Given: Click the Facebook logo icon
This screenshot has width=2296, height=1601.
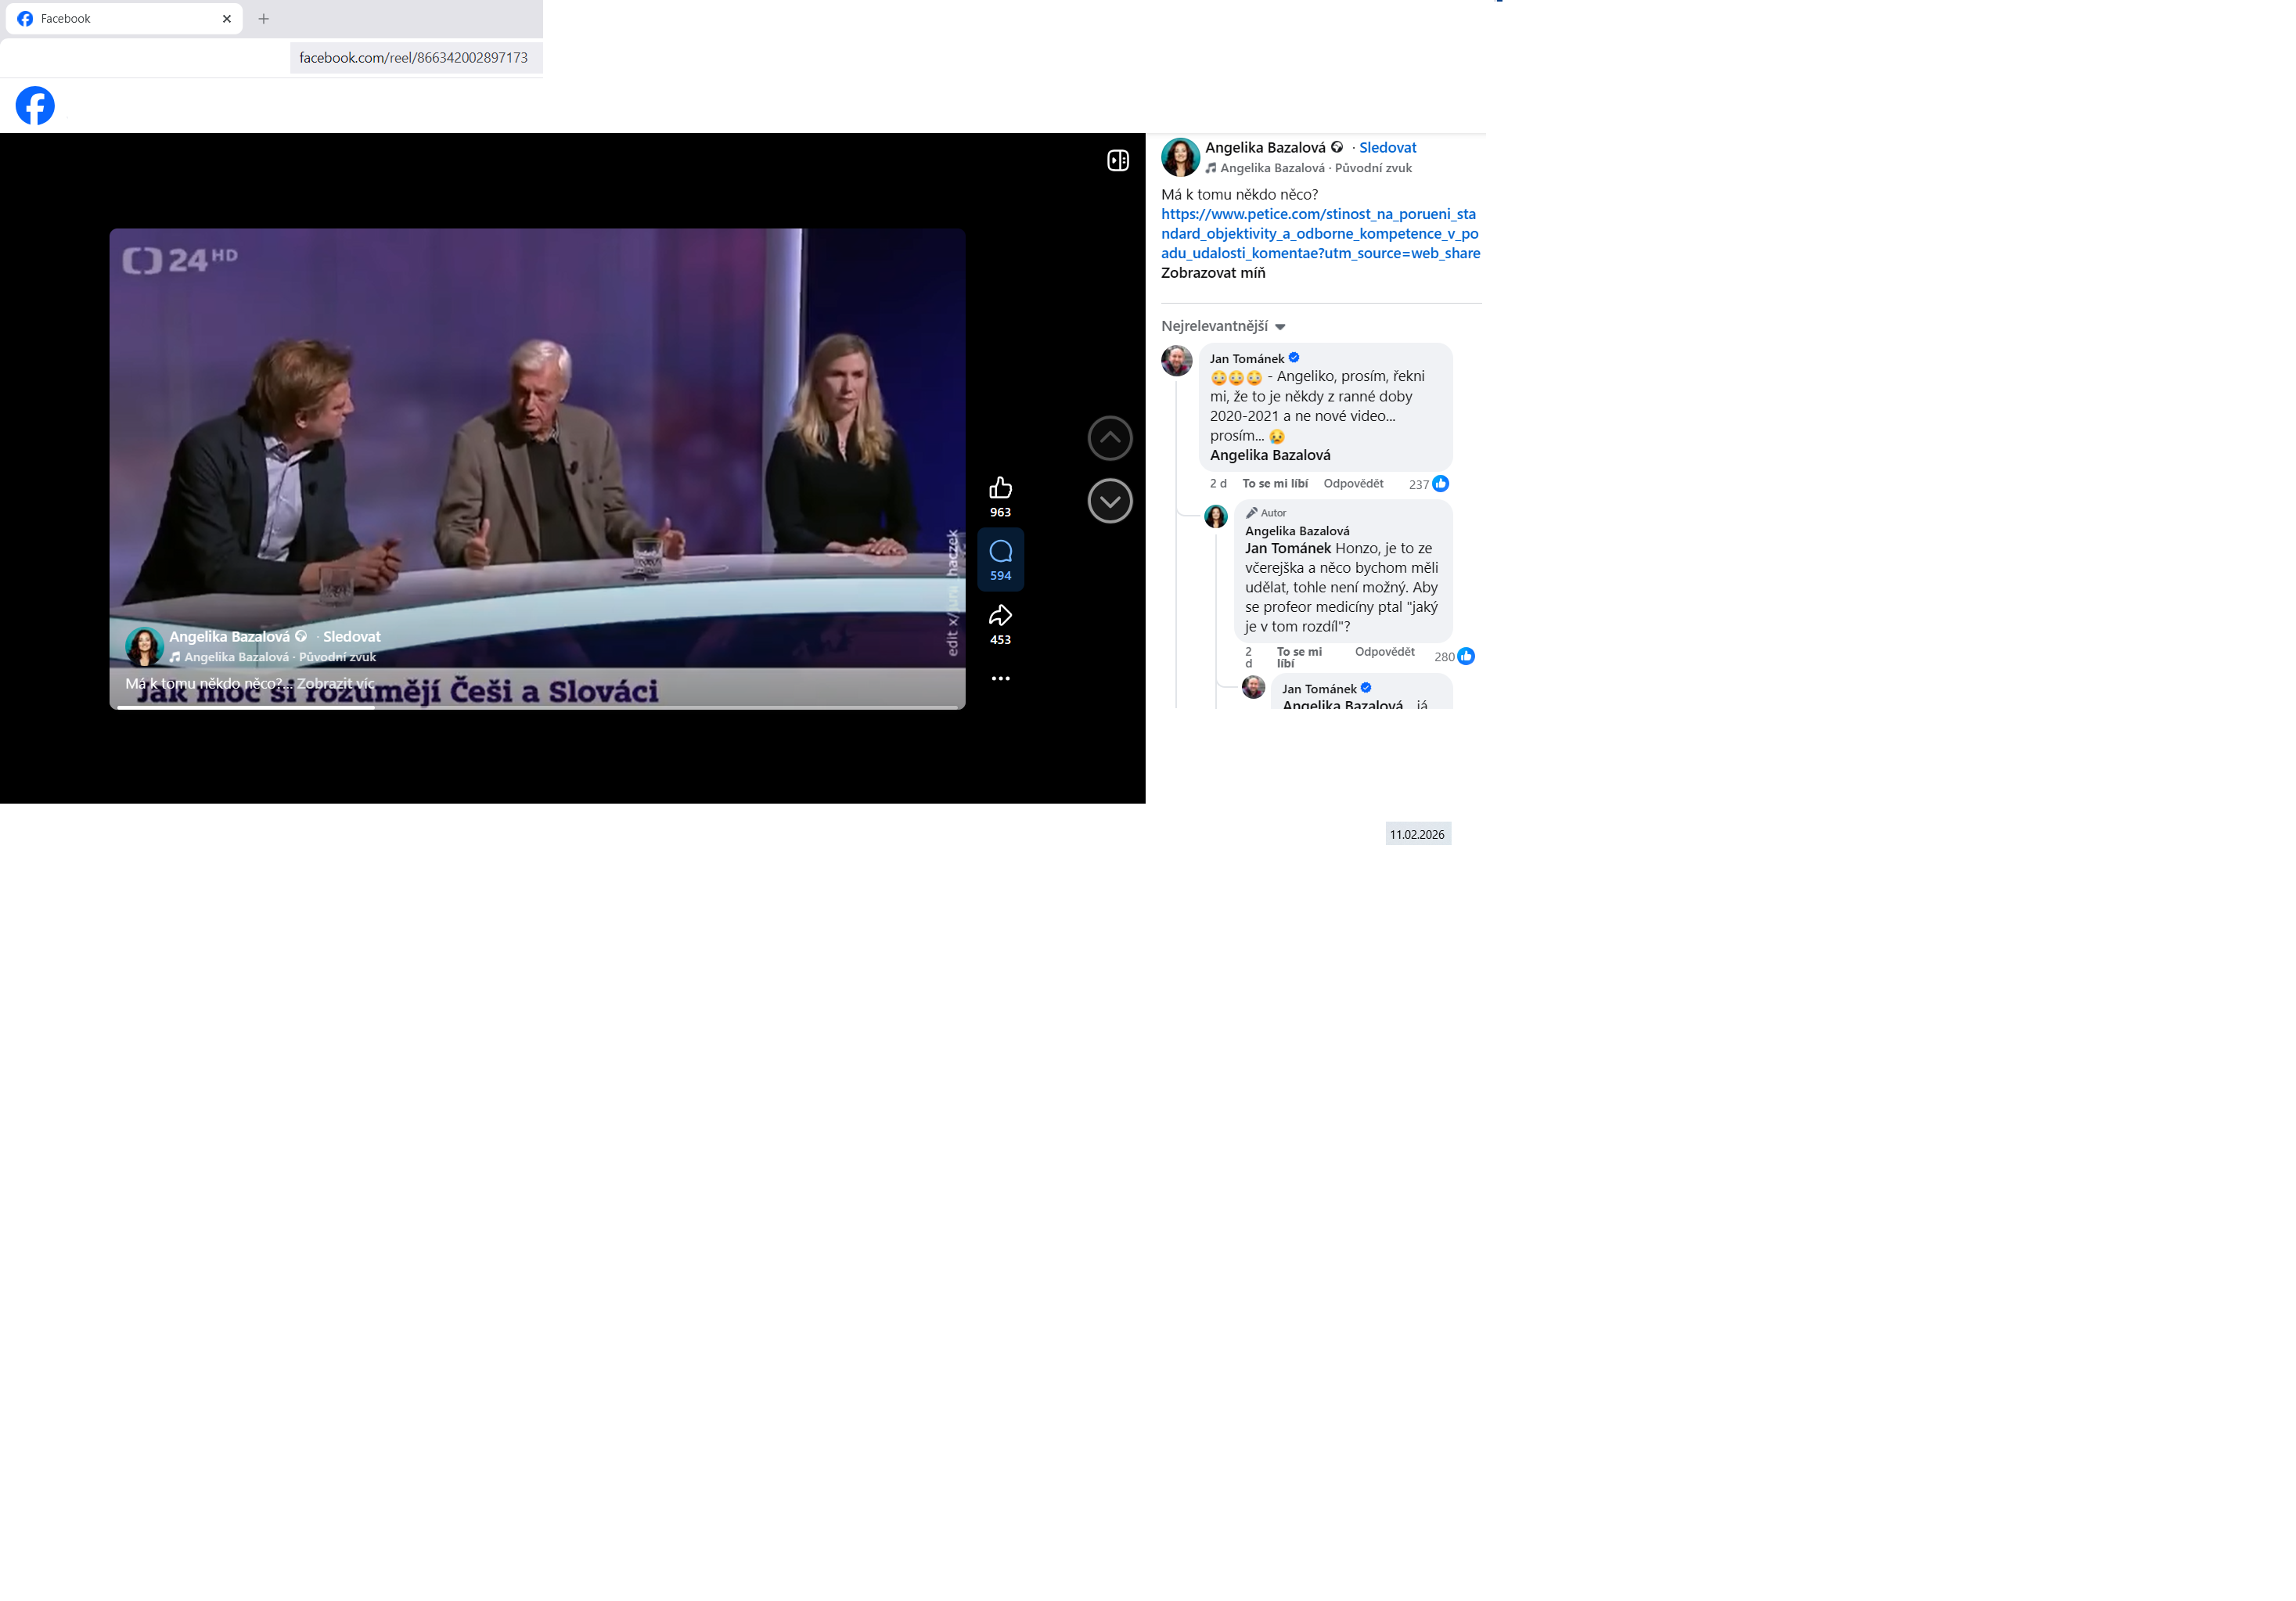Looking at the screenshot, I should click(35, 106).
